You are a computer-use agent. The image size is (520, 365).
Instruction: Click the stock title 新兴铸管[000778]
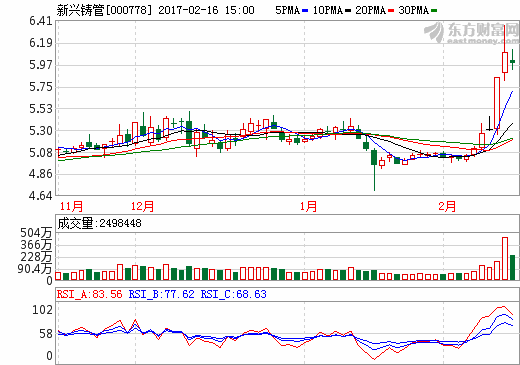(x=104, y=10)
